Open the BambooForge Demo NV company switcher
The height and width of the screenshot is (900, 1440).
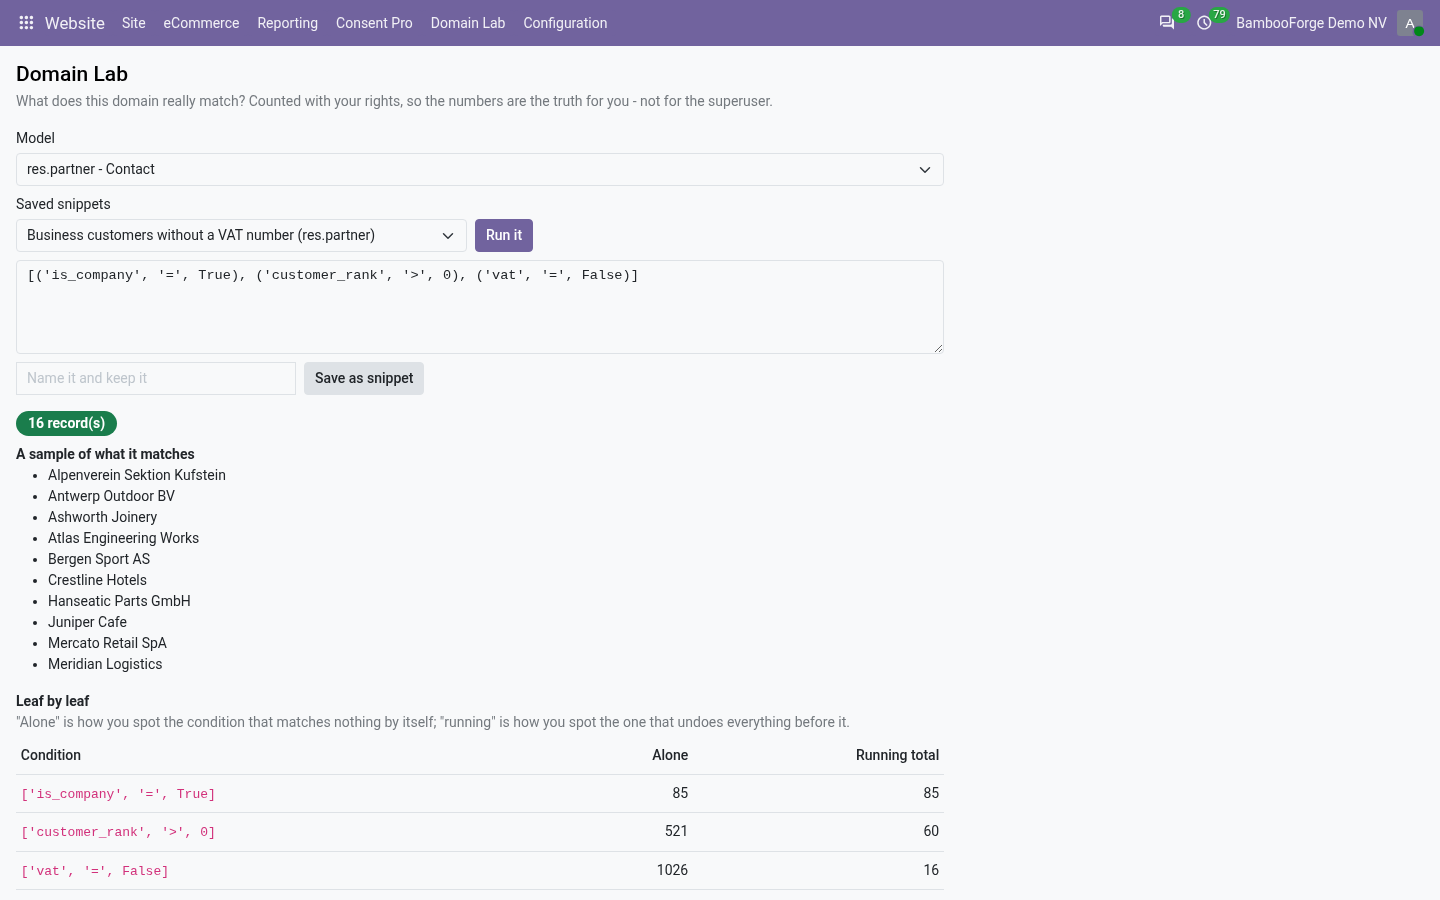(1311, 23)
